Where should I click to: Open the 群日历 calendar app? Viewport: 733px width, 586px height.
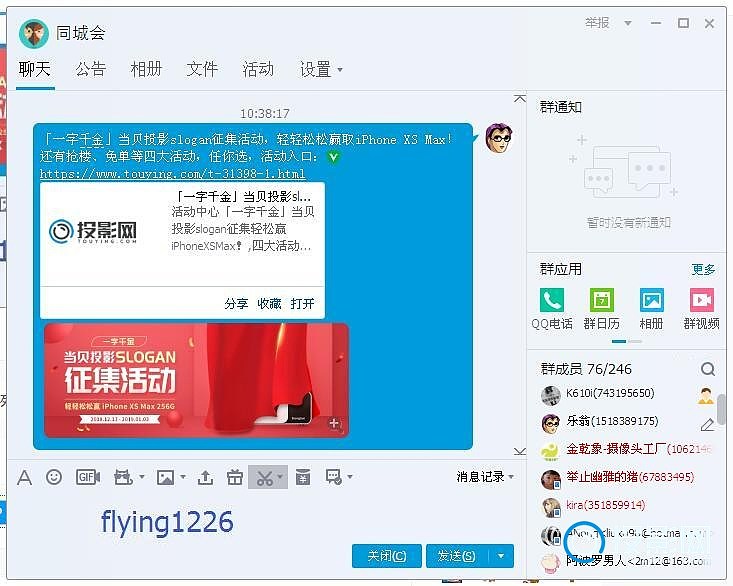click(x=602, y=309)
